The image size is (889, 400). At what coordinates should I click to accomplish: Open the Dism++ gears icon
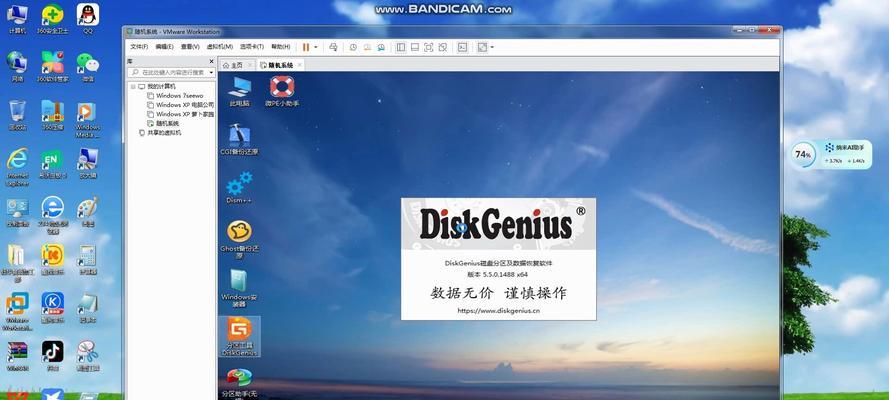(239, 188)
